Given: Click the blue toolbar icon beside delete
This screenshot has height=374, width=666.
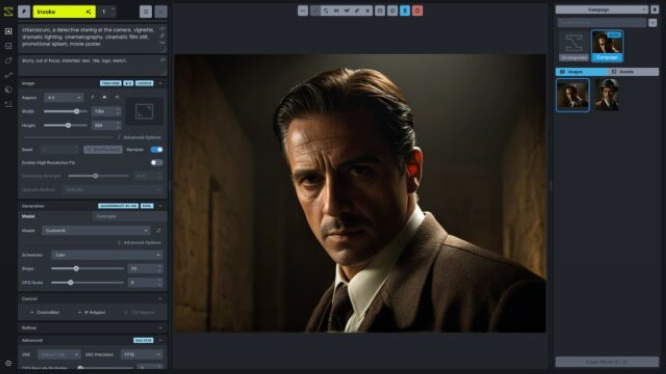Looking at the screenshot, I should coord(405,11).
